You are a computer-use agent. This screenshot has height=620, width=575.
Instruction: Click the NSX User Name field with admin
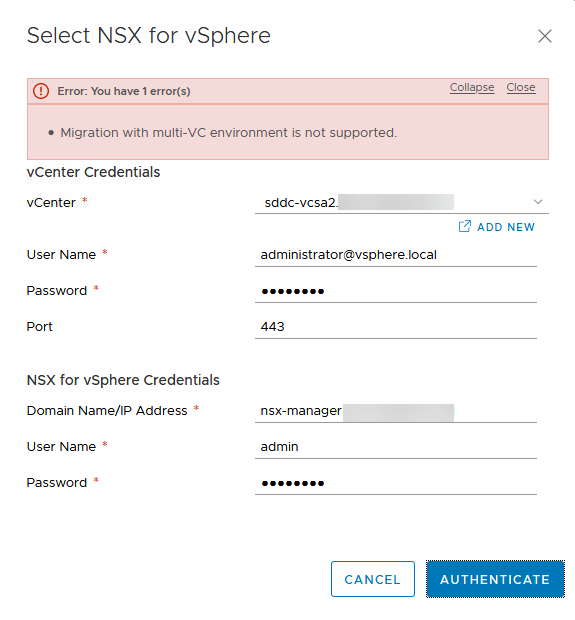pyautogui.click(x=396, y=447)
